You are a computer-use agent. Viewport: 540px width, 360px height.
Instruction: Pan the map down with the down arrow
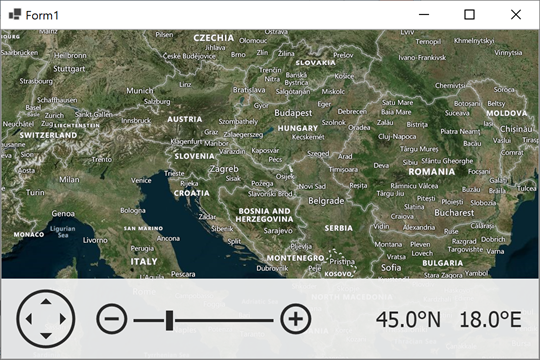tap(46, 336)
